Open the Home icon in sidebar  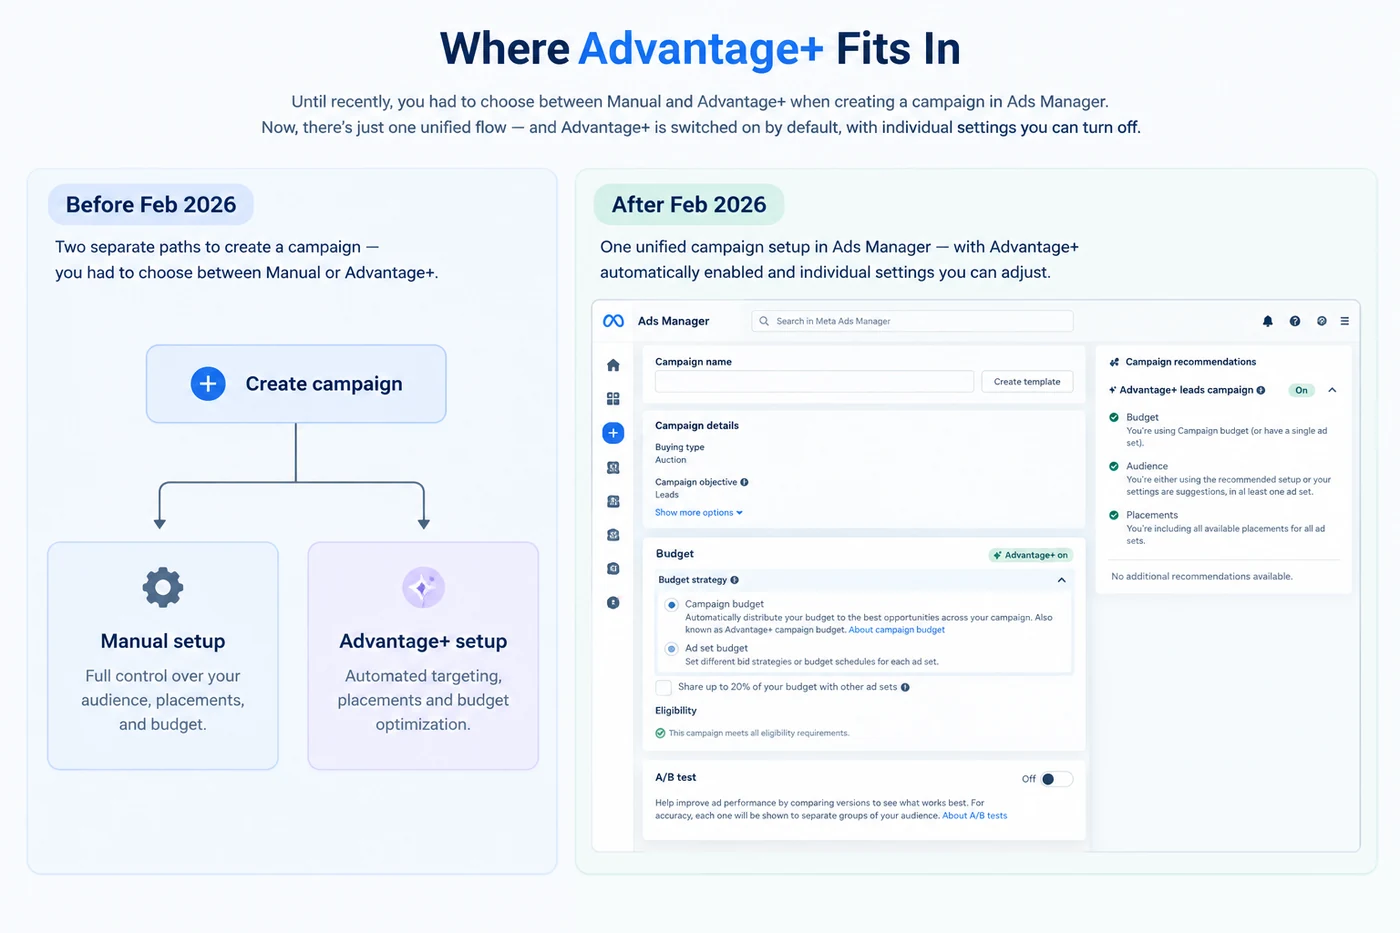pos(613,365)
